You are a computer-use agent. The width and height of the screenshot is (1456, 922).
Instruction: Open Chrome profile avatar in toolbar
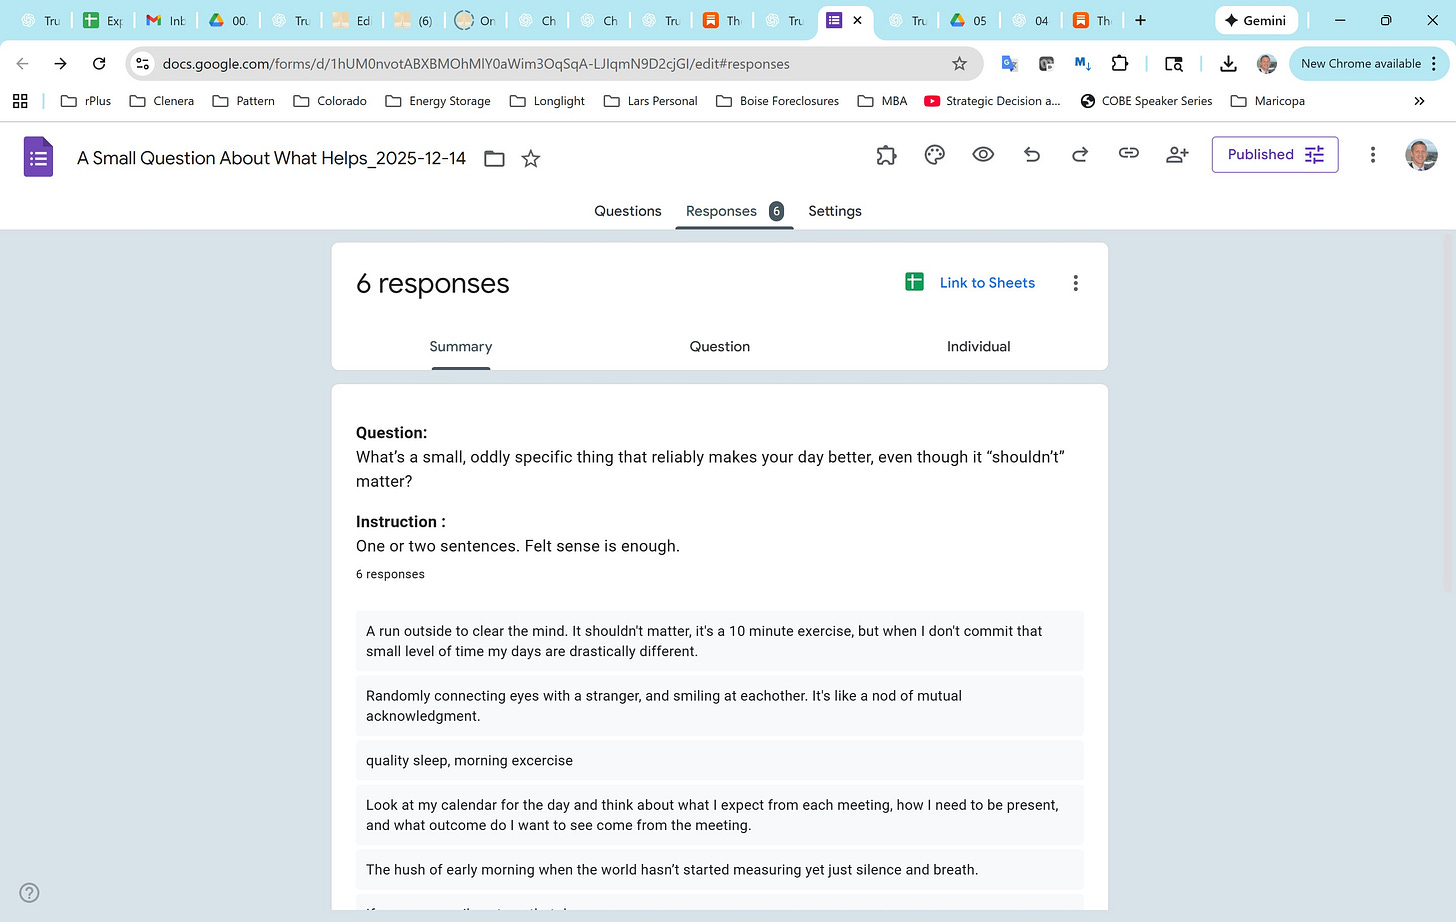1267,63
